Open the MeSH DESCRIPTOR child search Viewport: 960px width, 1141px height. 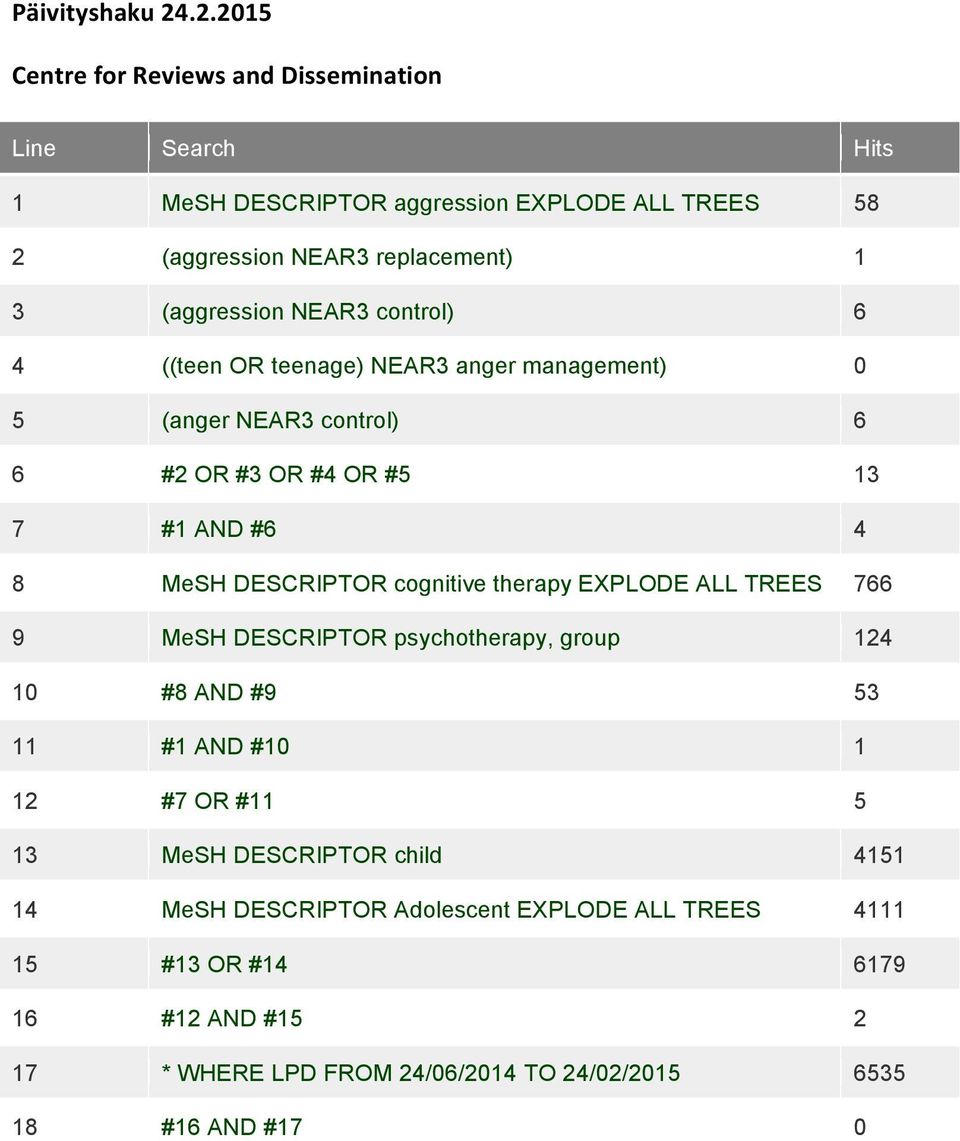click(301, 855)
